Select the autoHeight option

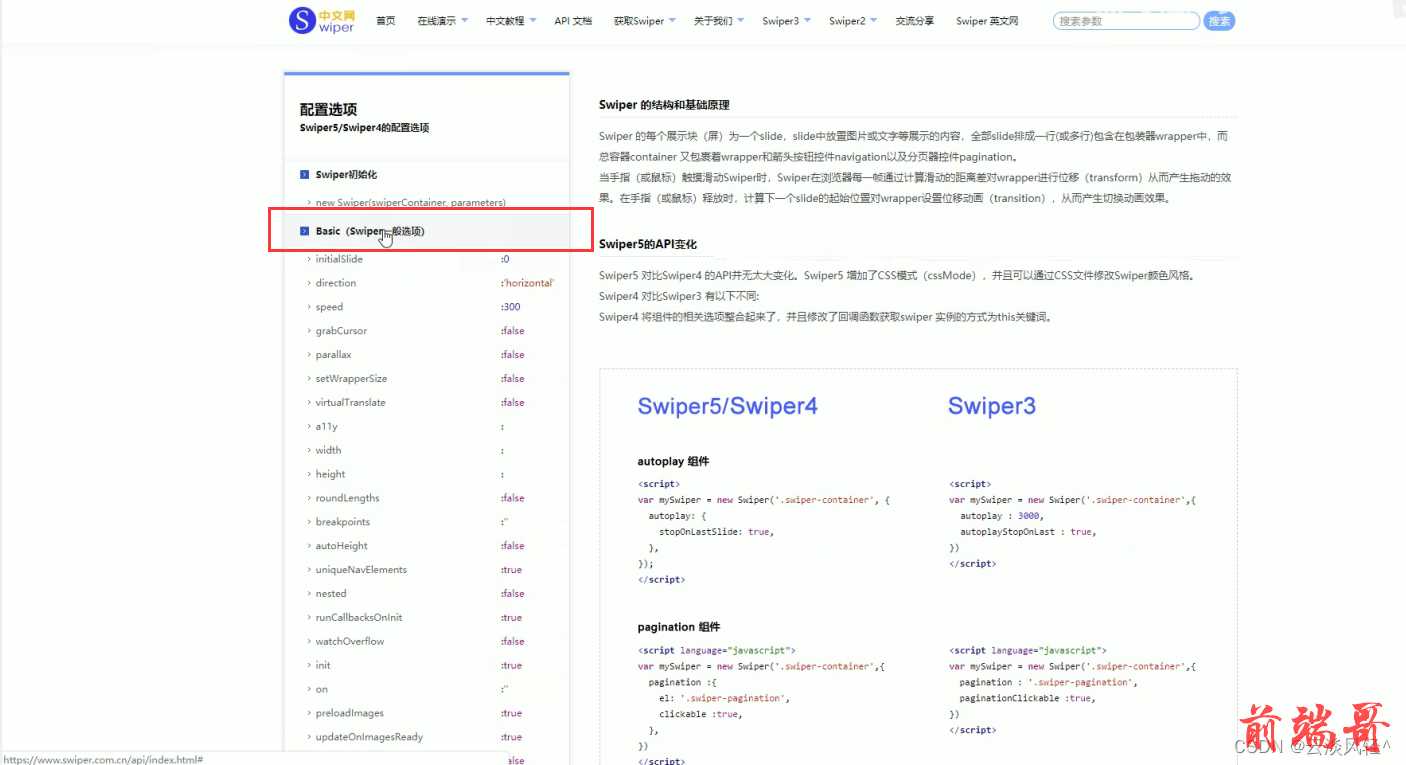pyautogui.click(x=341, y=546)
